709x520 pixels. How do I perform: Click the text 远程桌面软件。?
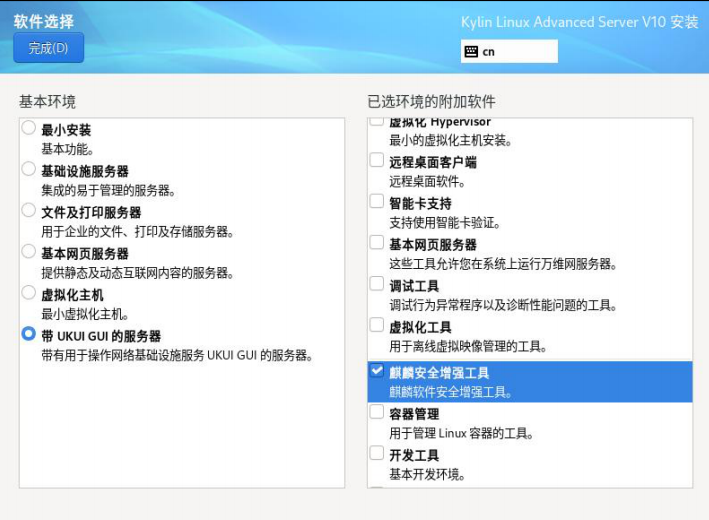click(427, 181)
